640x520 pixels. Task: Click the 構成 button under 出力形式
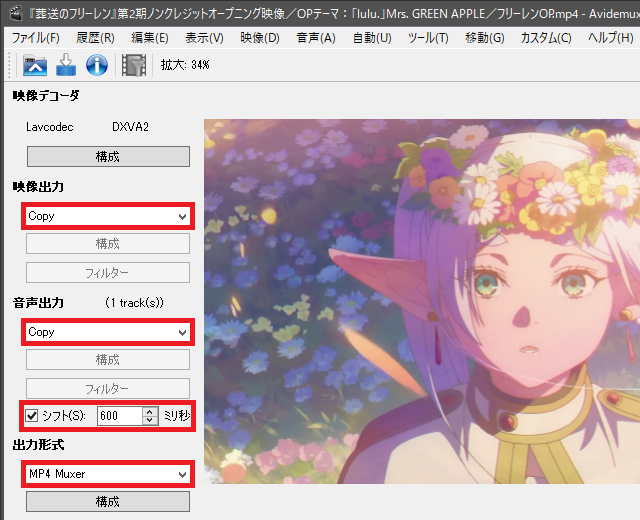[108, 501]
